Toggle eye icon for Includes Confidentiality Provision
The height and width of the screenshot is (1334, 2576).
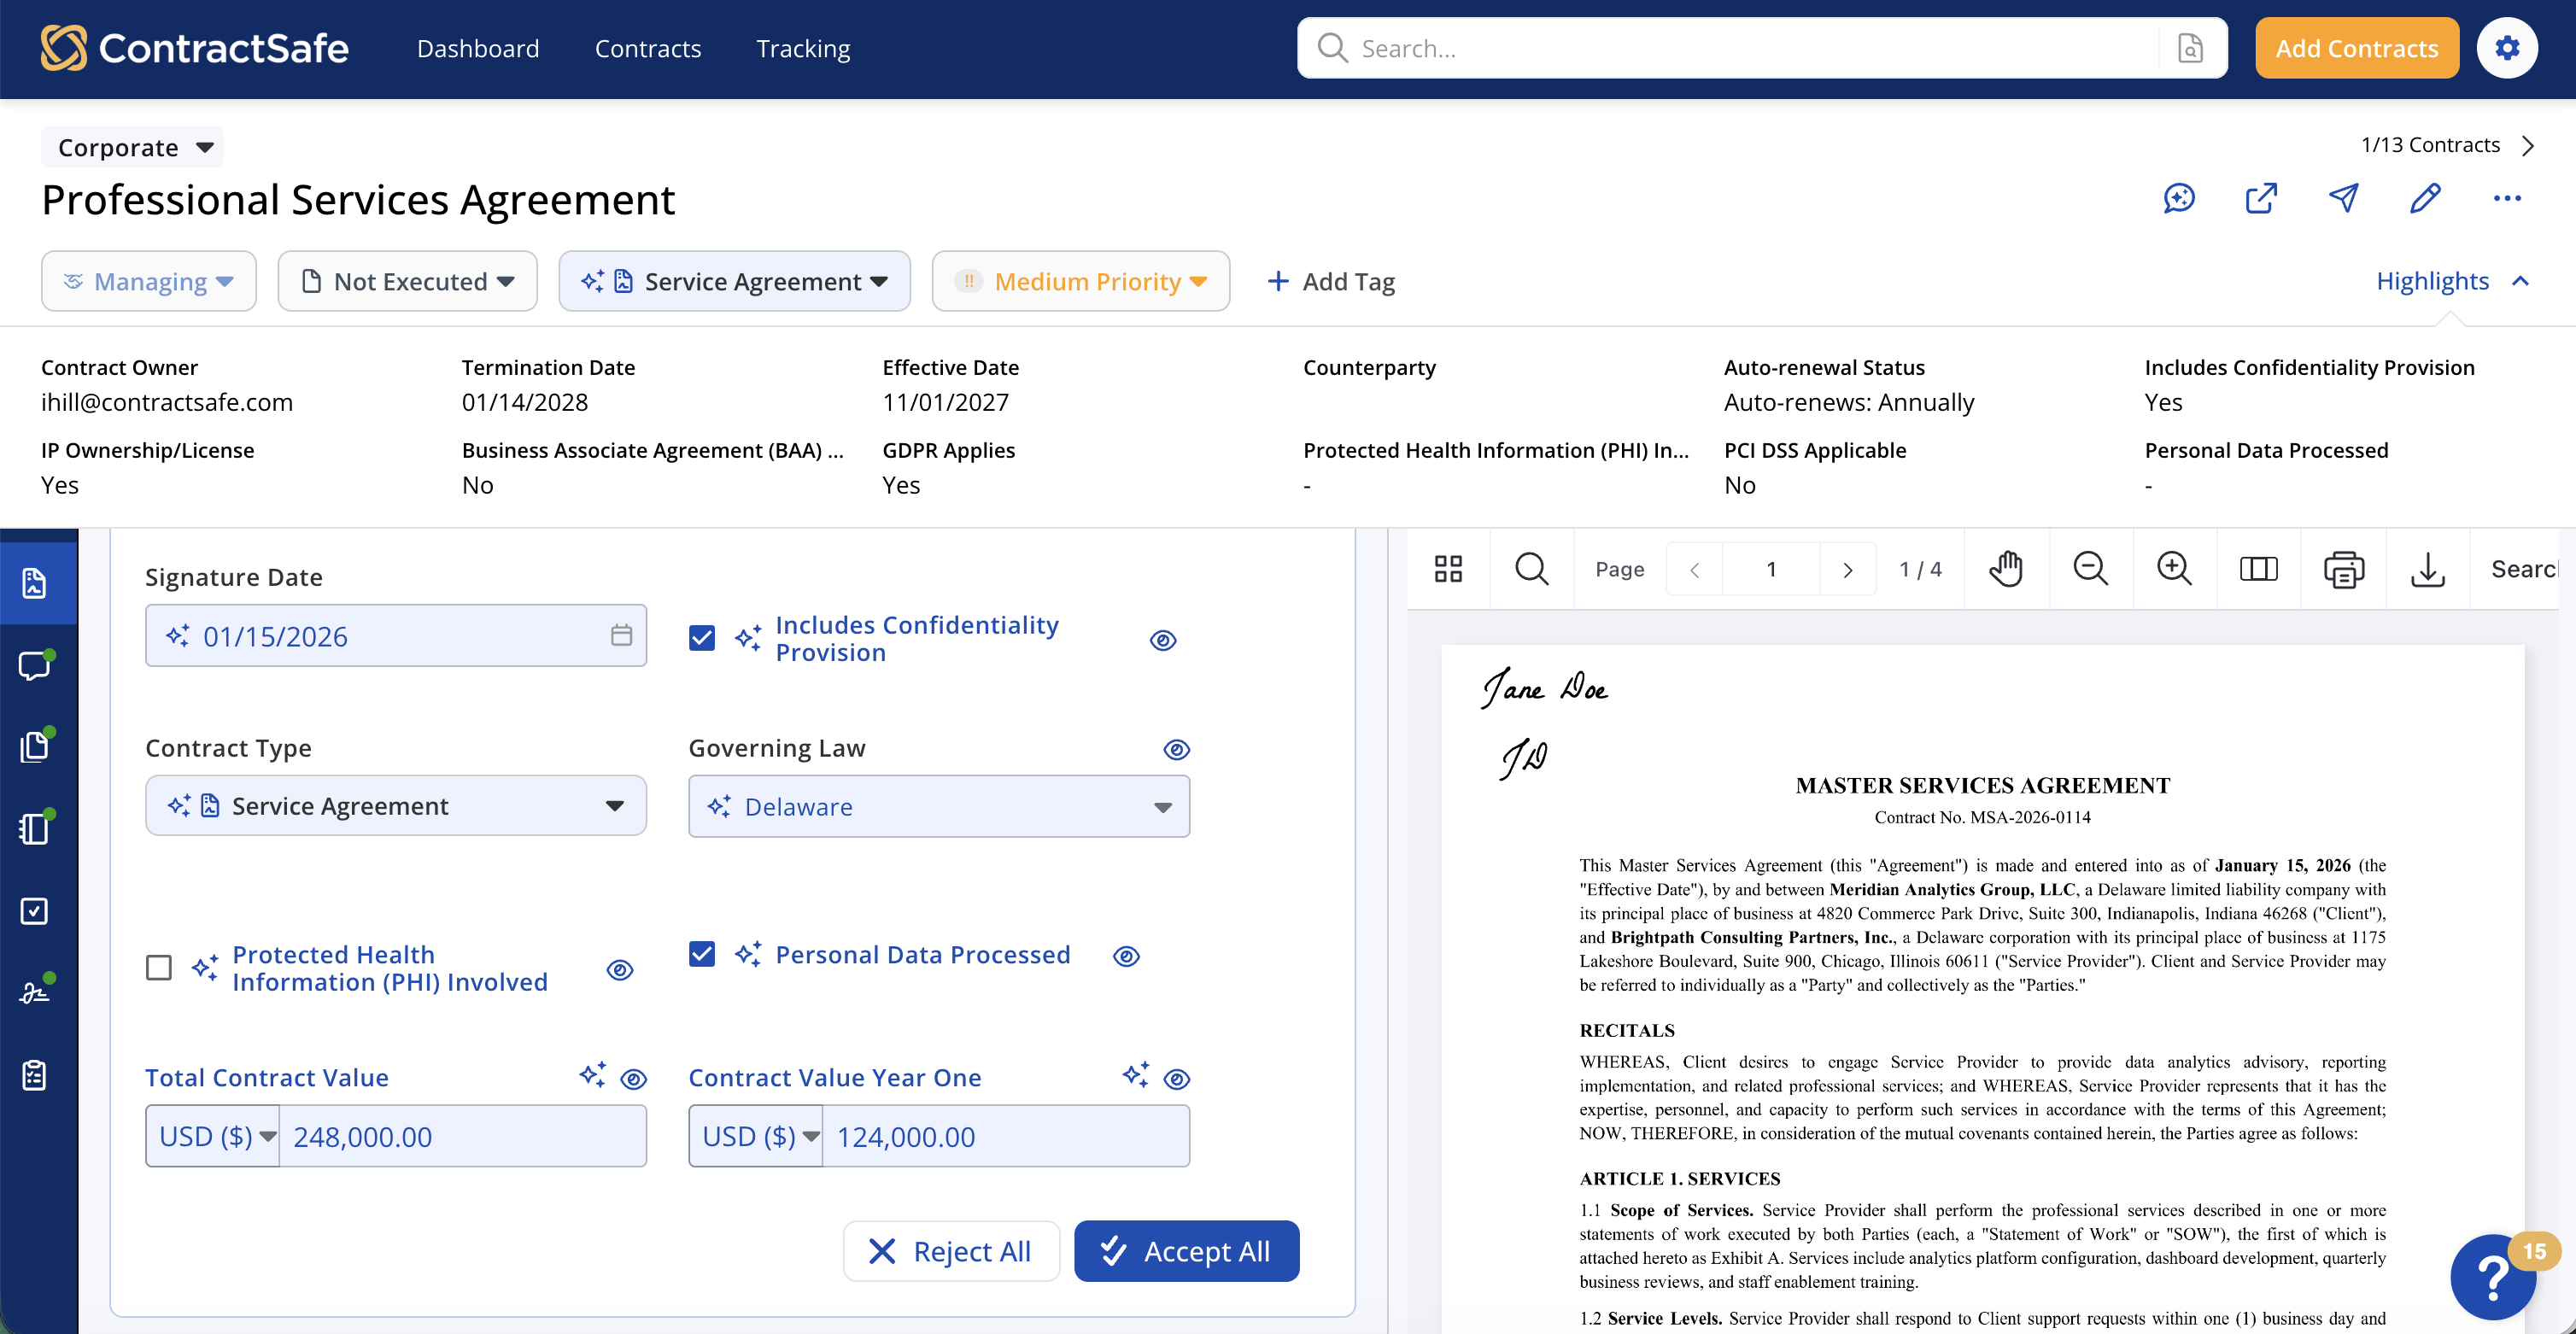(1162, 640)
